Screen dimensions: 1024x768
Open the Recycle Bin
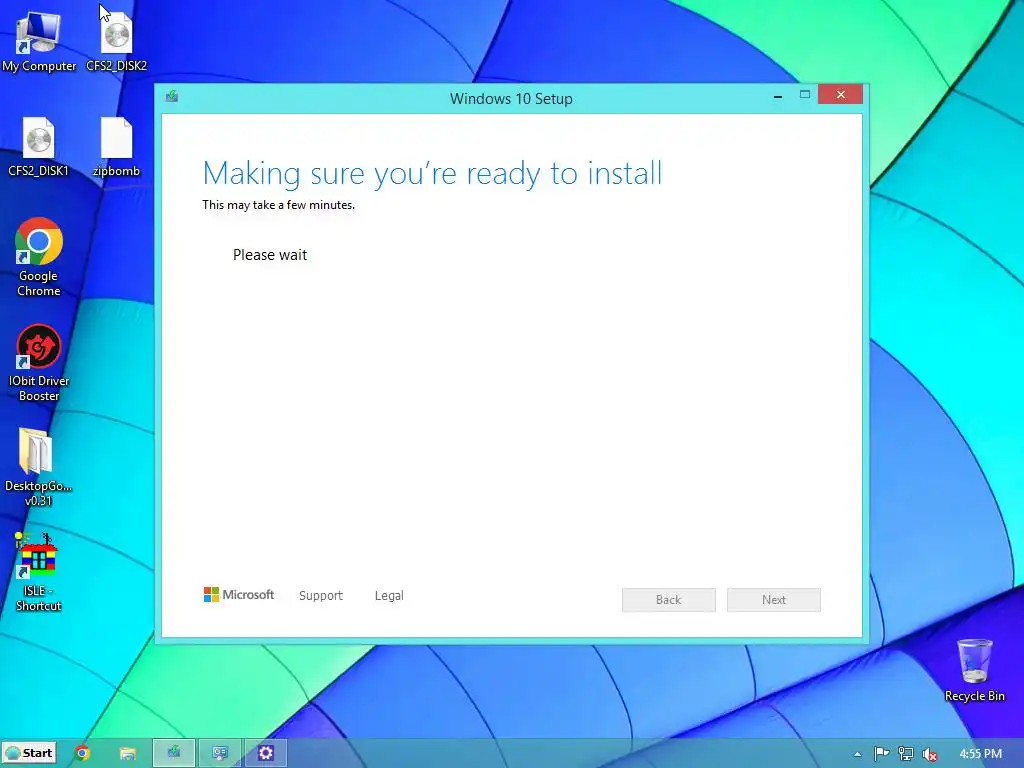point(974,670)
